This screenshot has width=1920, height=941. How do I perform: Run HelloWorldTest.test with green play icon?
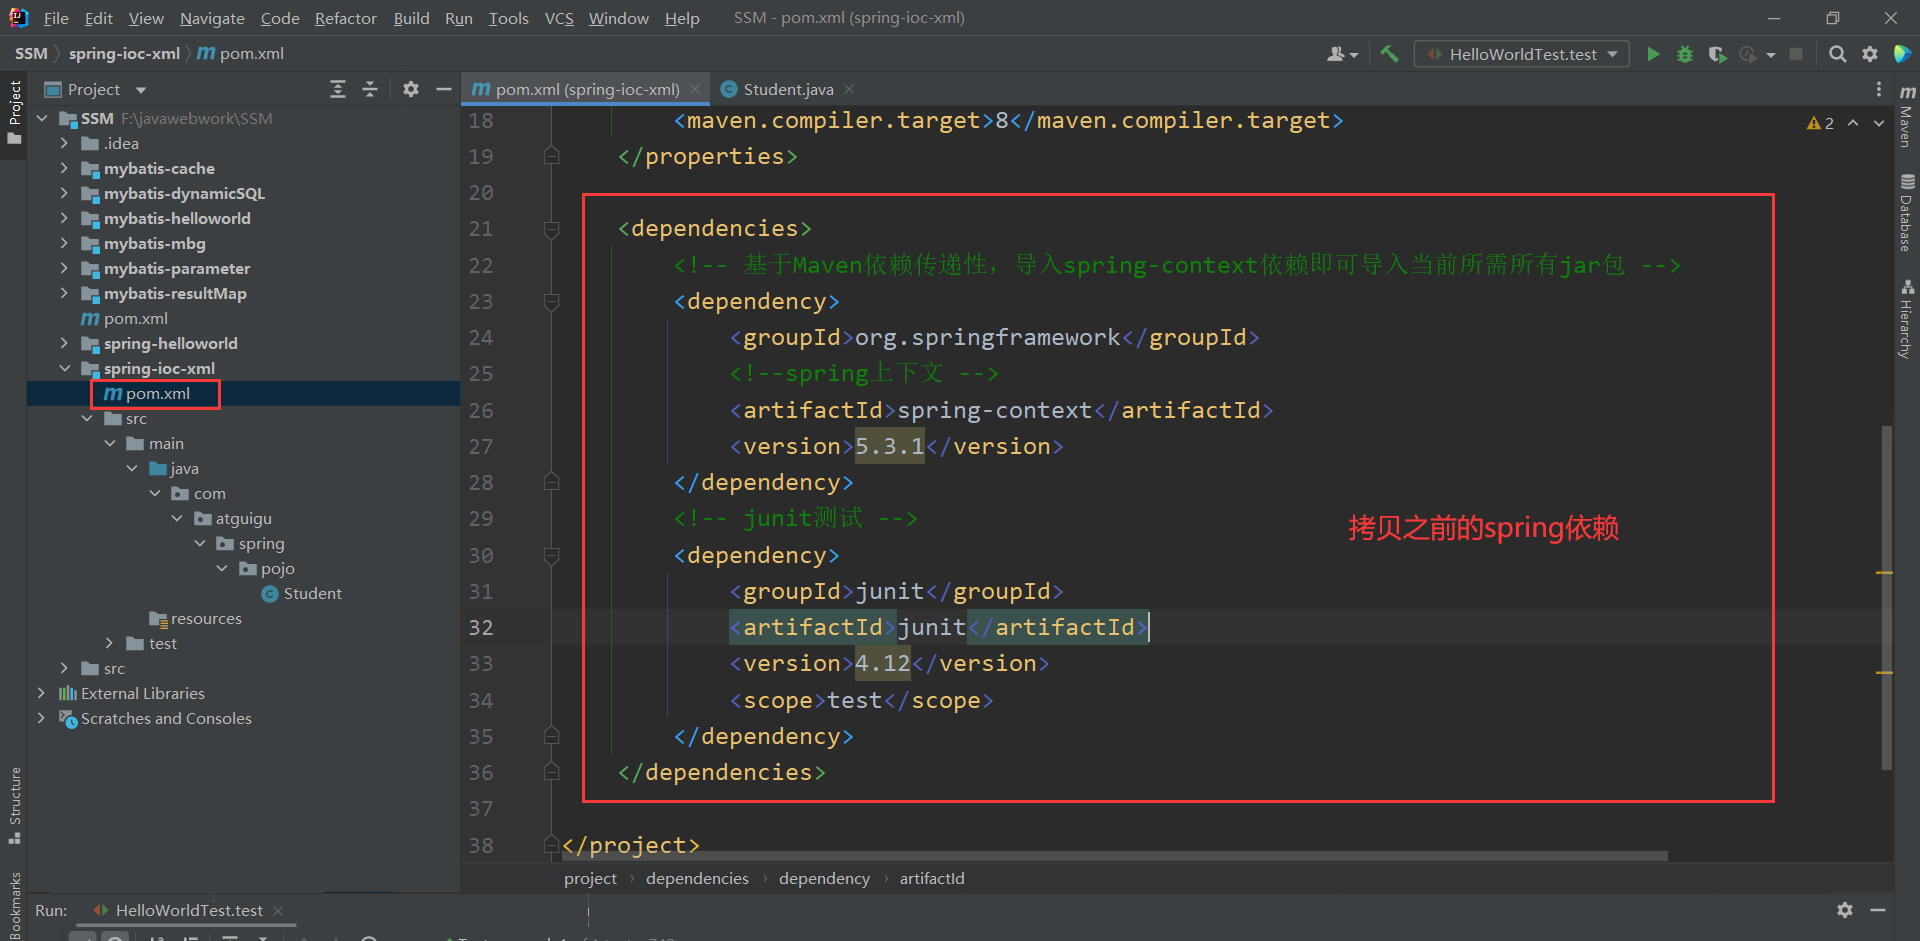tap(1653, 54)
